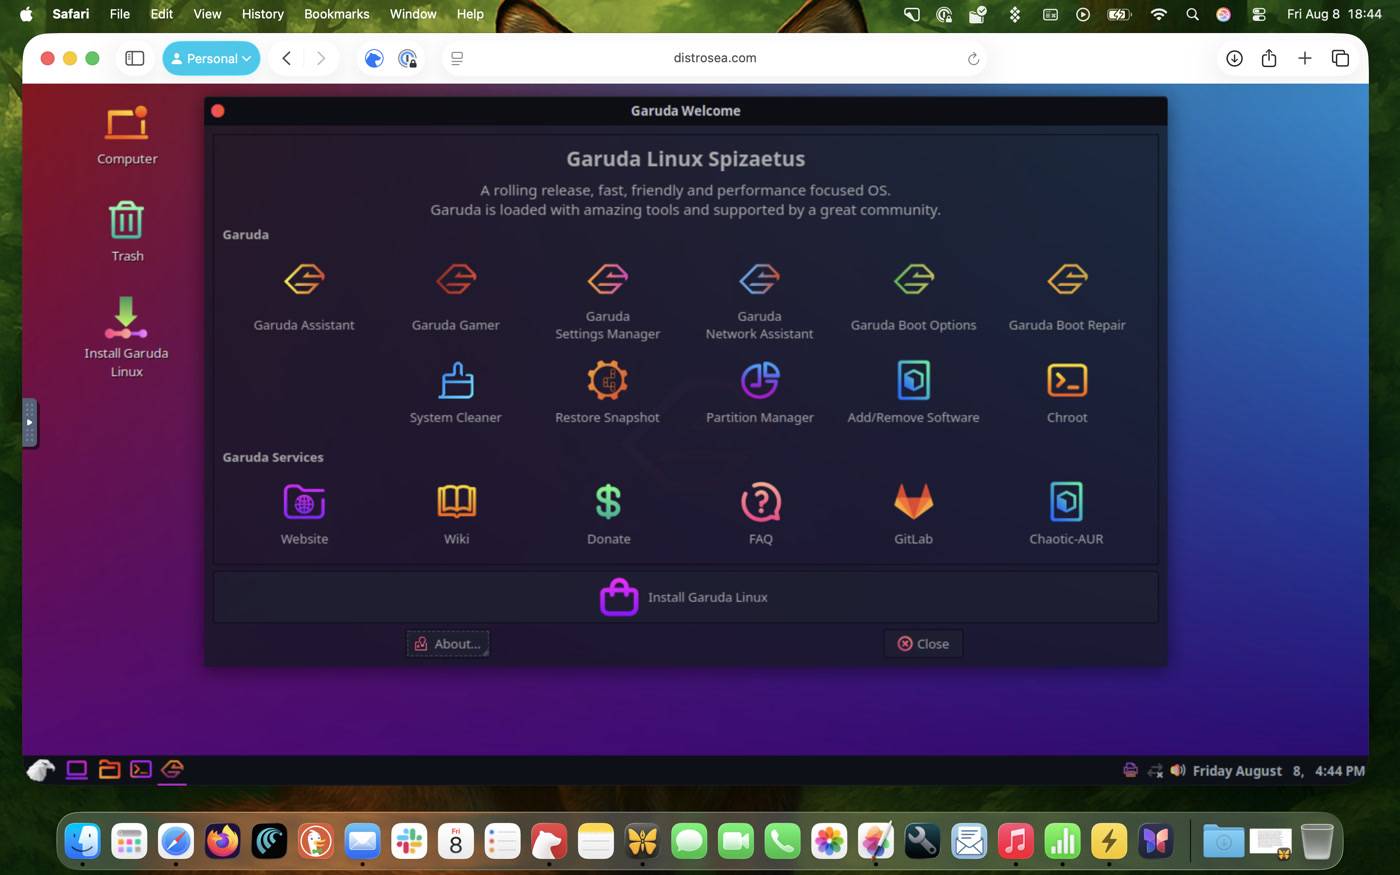The height and width of the screenshot is (875, 1400).
Task: Show Safari downloads
Action: click(x=1235, y=58)
